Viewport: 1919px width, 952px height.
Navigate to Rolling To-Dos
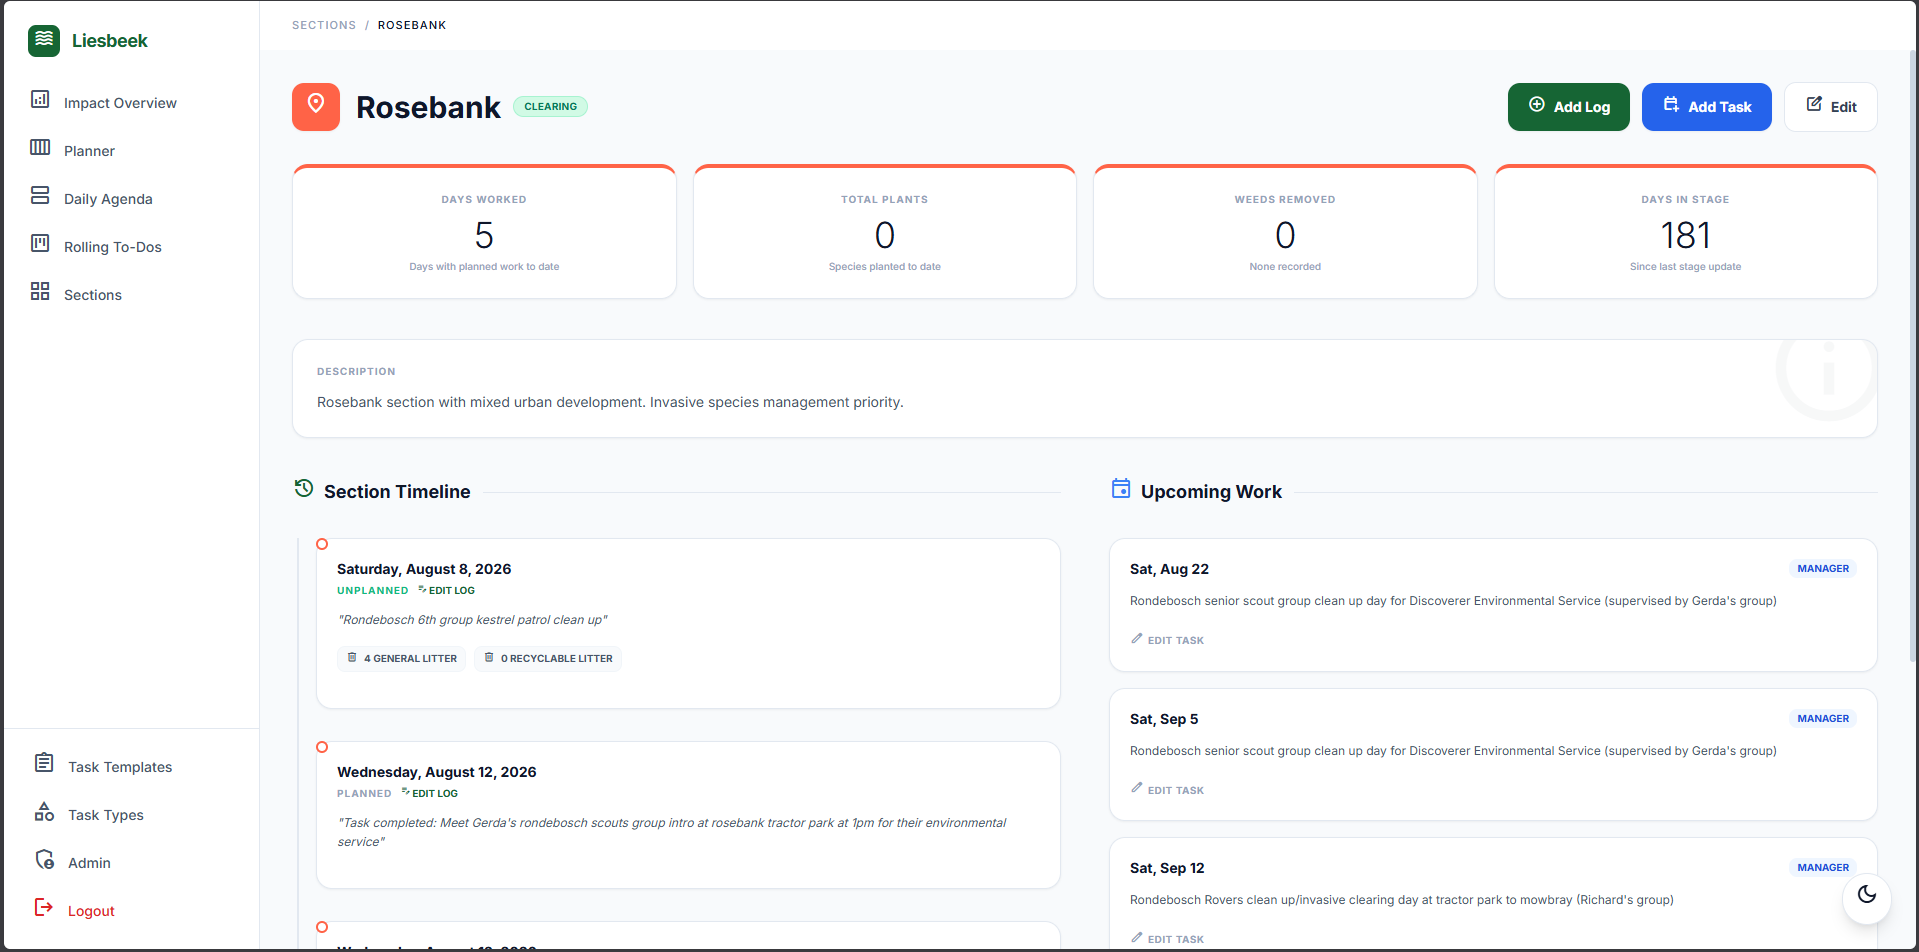(x=113, y=247)
